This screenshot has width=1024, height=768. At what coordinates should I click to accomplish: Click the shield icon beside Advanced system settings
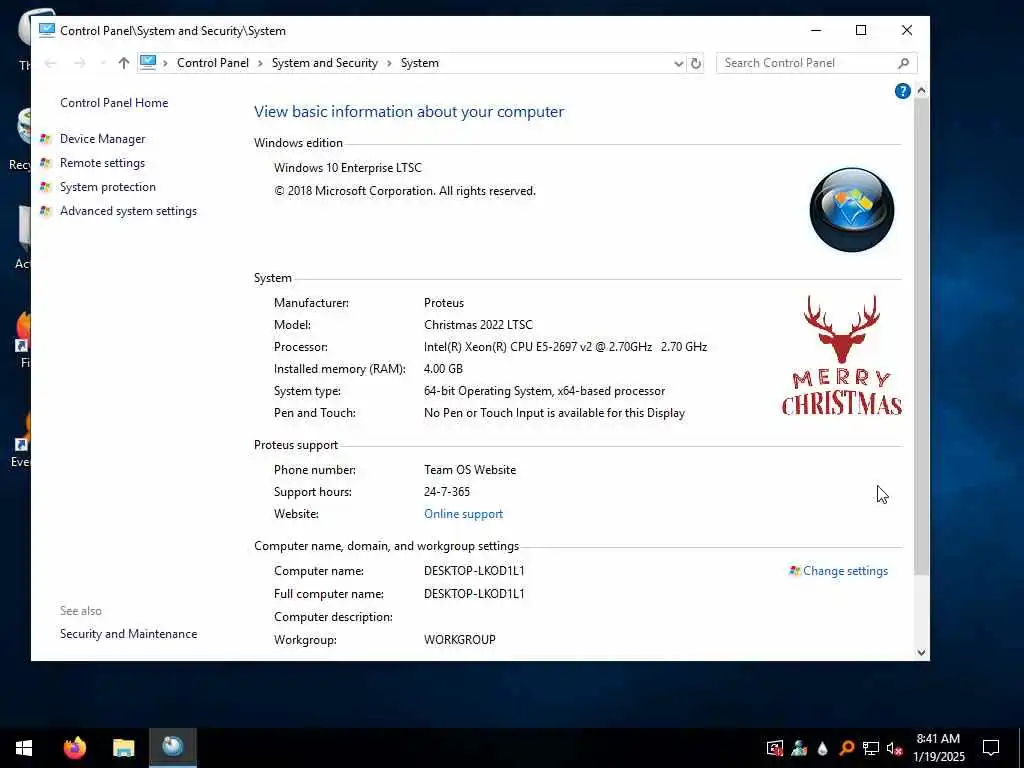point(45,211)
